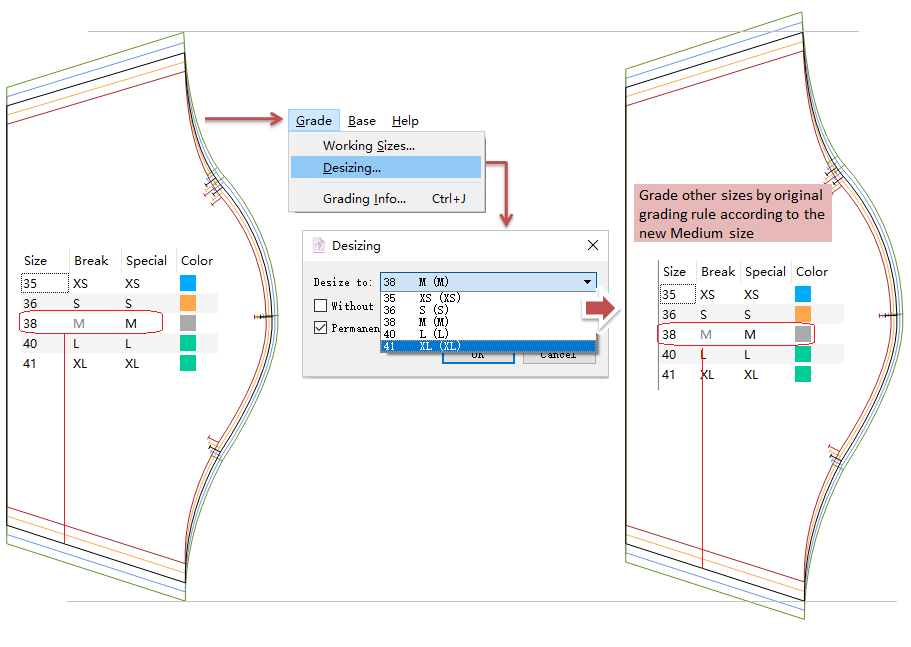
Task: Select the Desizing menu entry
Action: pyautogui.click(x=351, y=168)
